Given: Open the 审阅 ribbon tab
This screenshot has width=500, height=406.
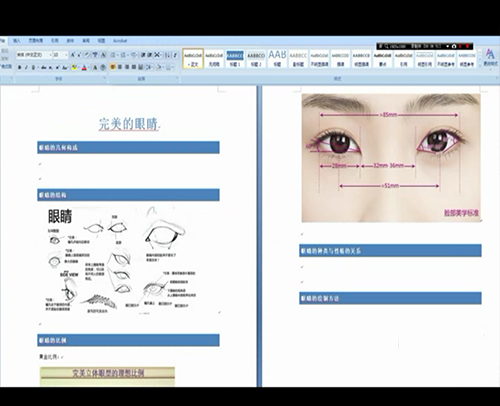Looking at the screenshot, I should coord(86,41).
